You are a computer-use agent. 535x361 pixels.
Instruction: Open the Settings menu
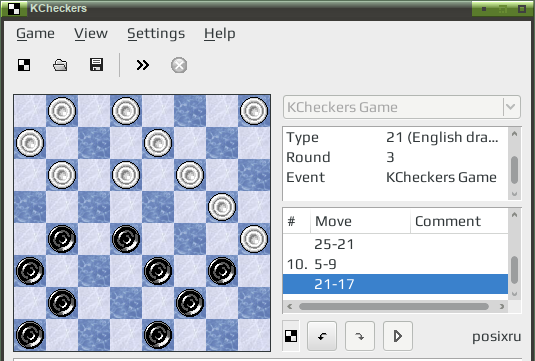[x=156, y=33]
